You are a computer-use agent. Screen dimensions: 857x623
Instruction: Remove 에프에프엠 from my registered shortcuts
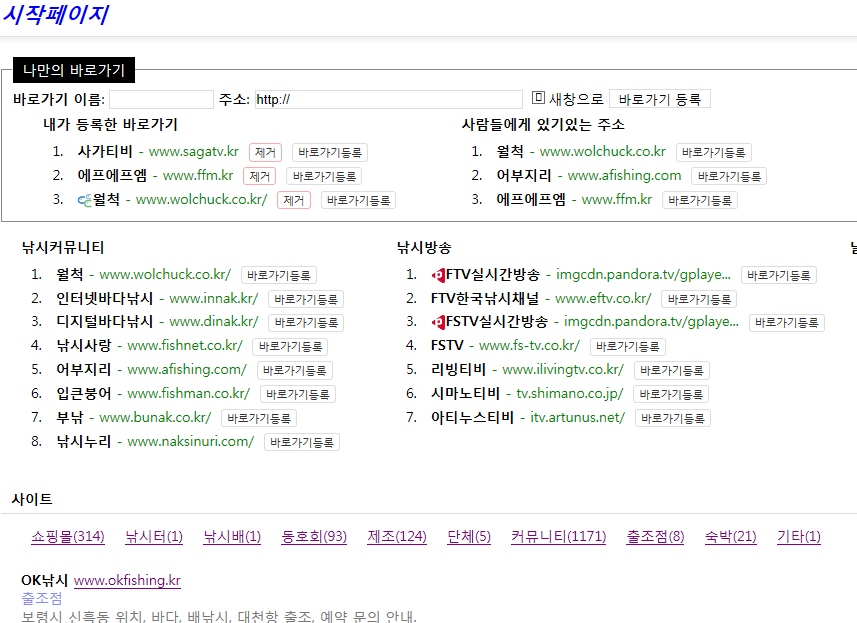(259, 176)
